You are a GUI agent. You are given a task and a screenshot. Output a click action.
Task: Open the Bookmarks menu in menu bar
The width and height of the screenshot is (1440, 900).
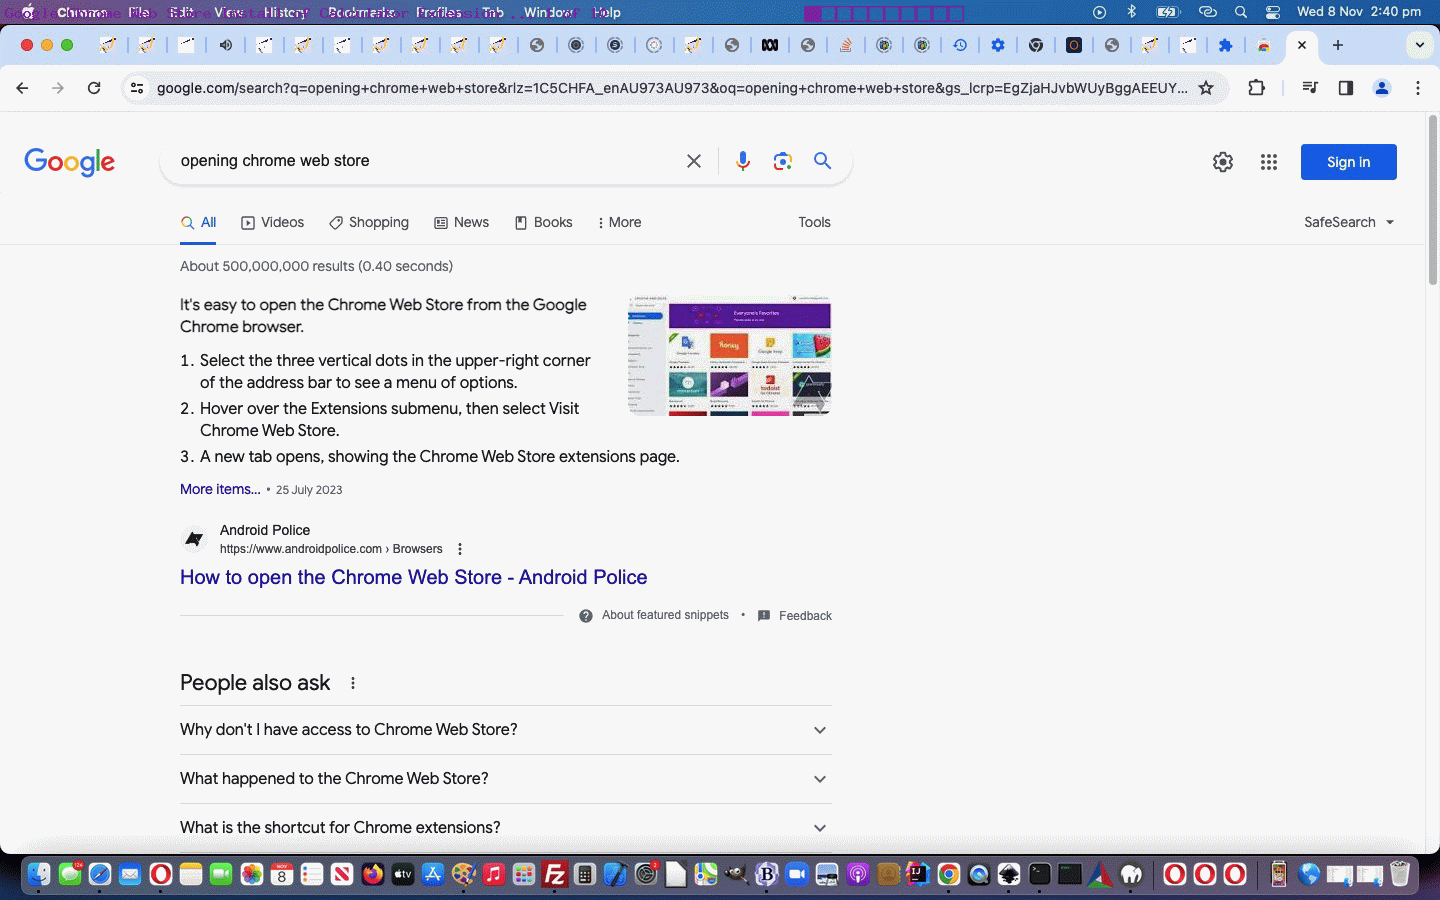(x=361, y=12)
